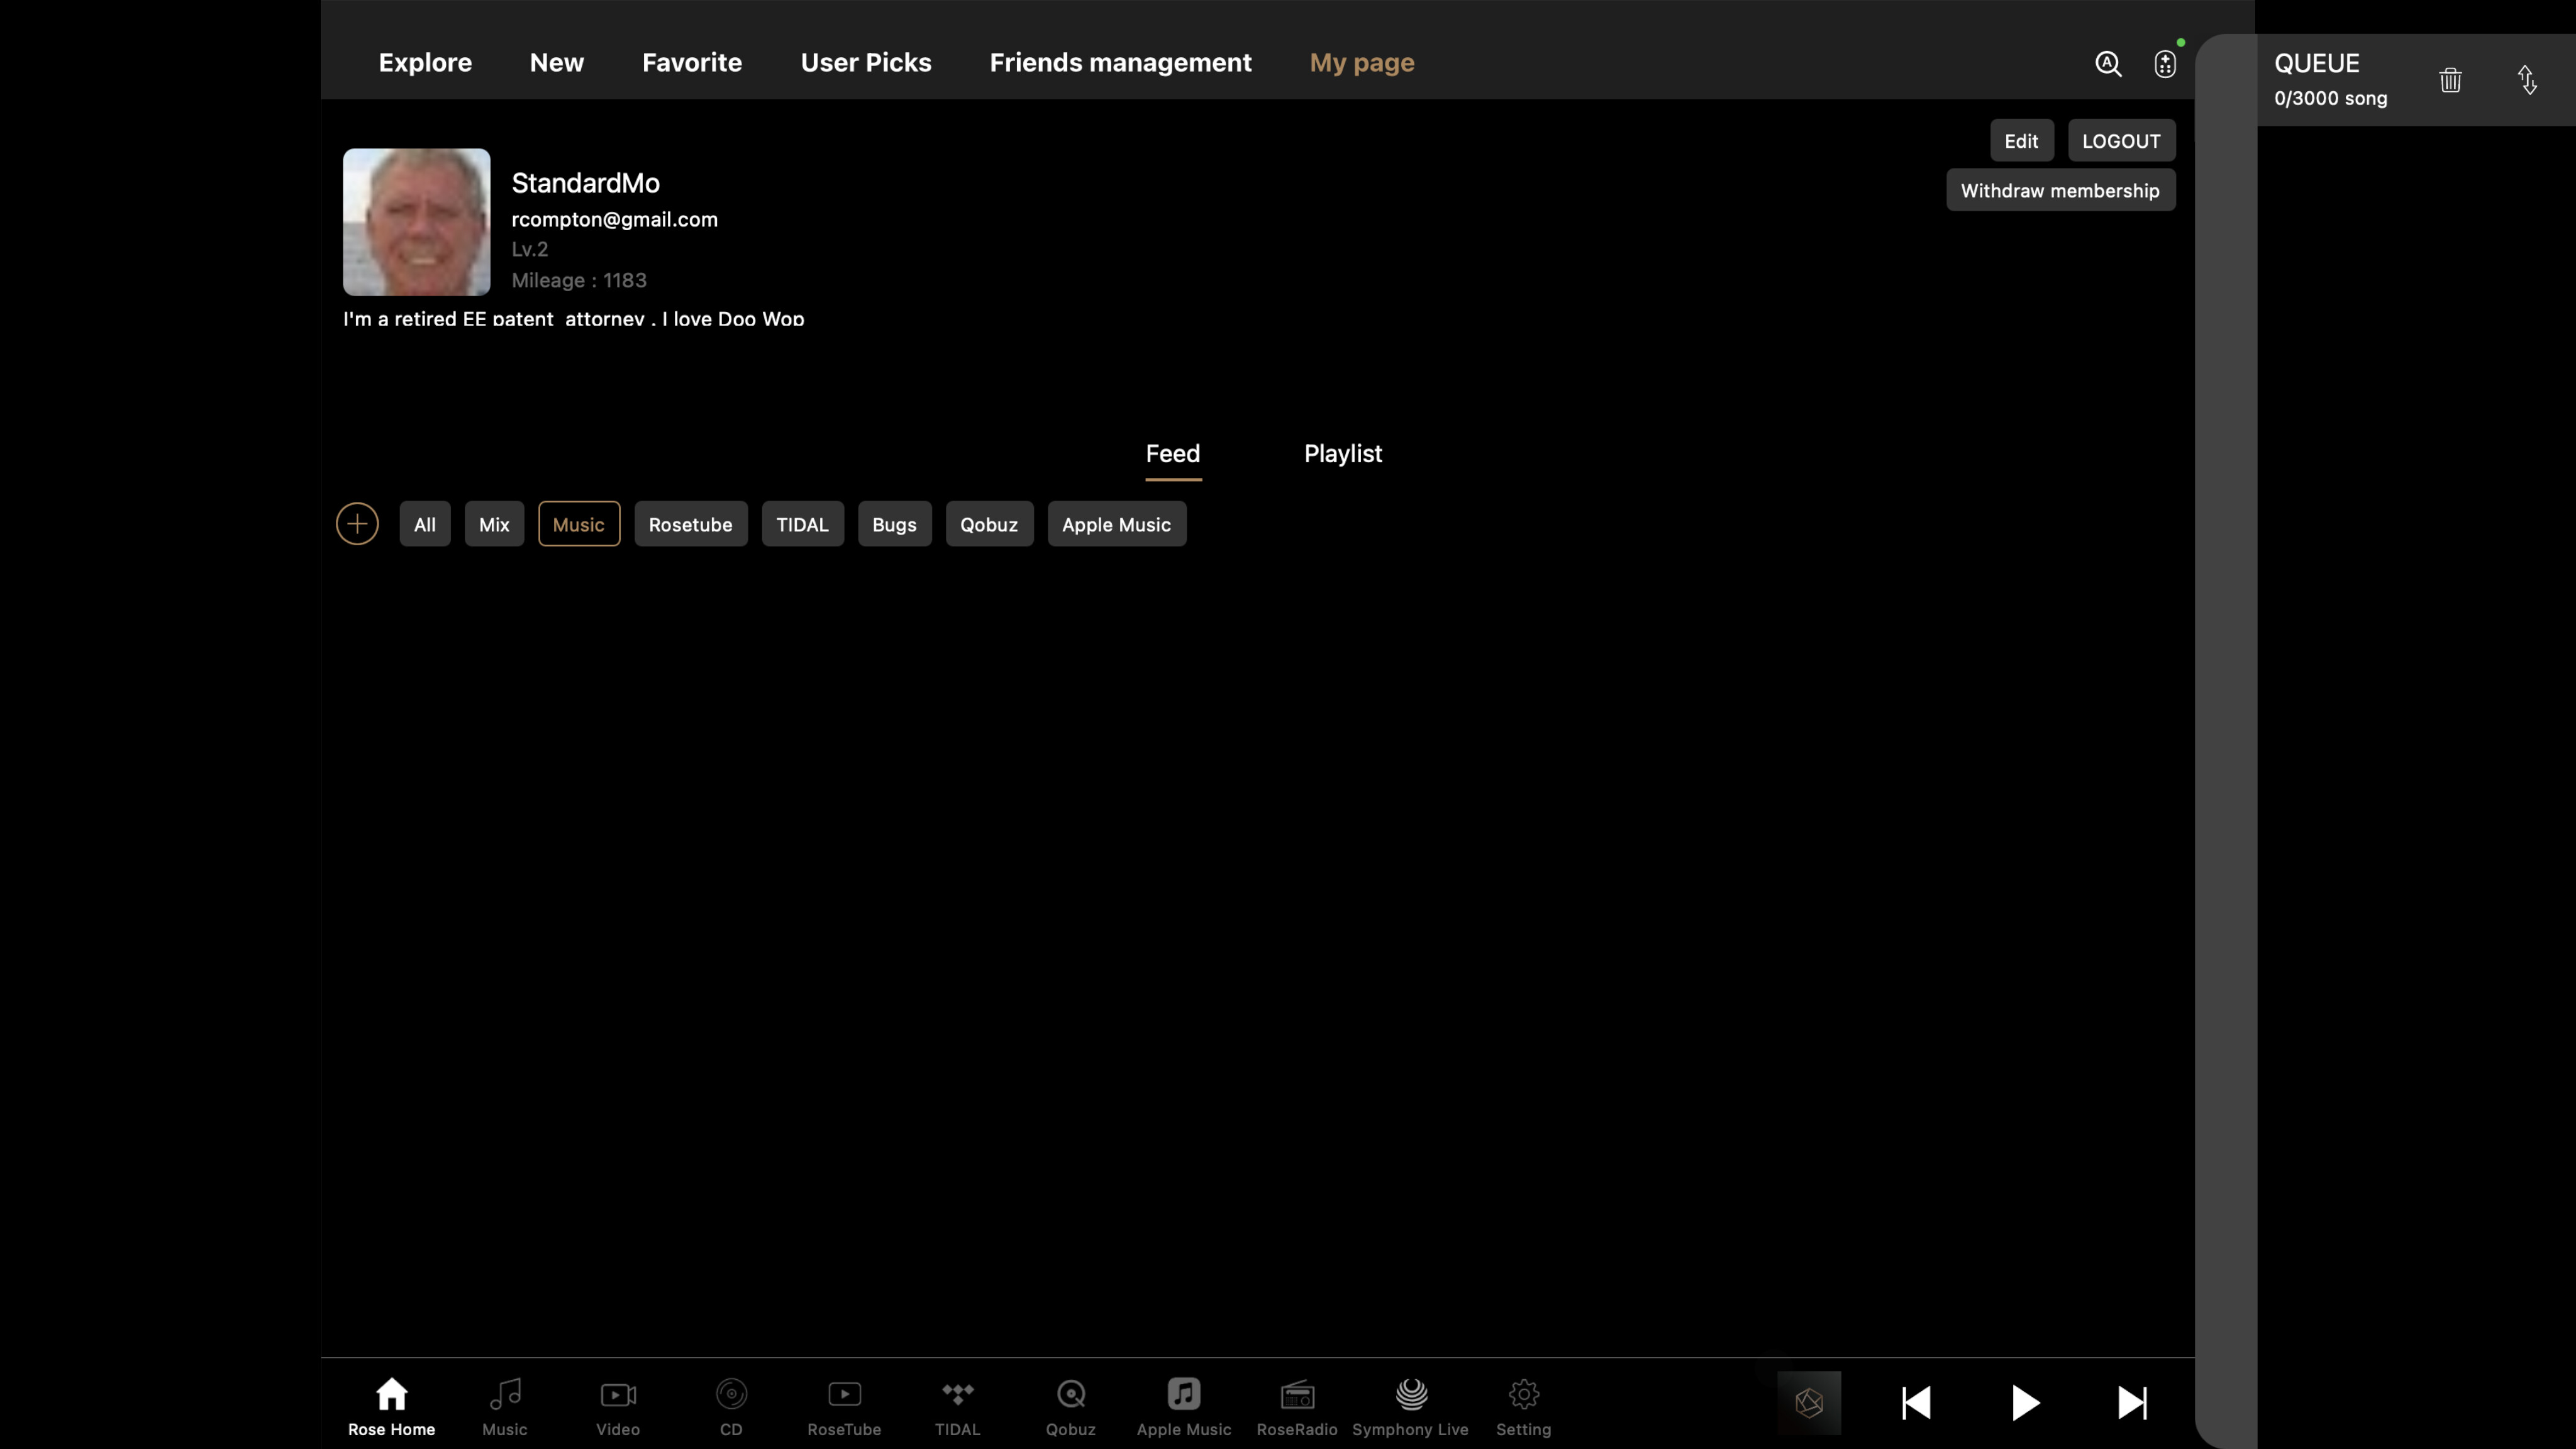2576x1449 pixels.
Task: Open the remote control icon
Action: 2165,63
